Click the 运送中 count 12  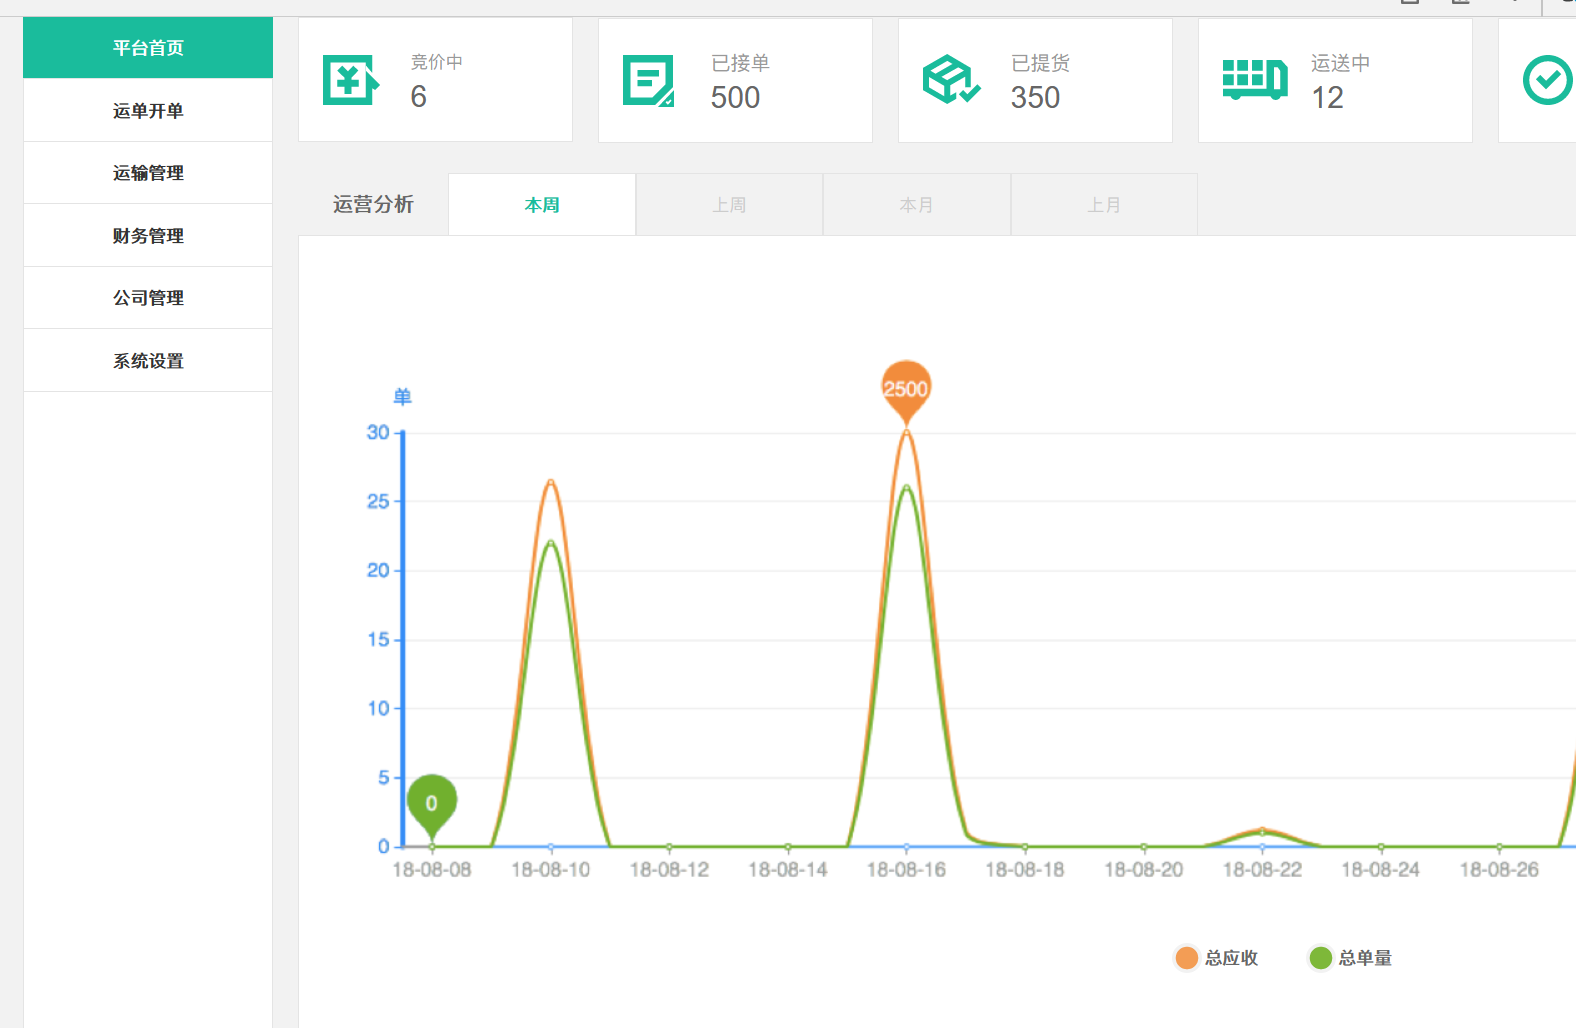point(1327,98)
